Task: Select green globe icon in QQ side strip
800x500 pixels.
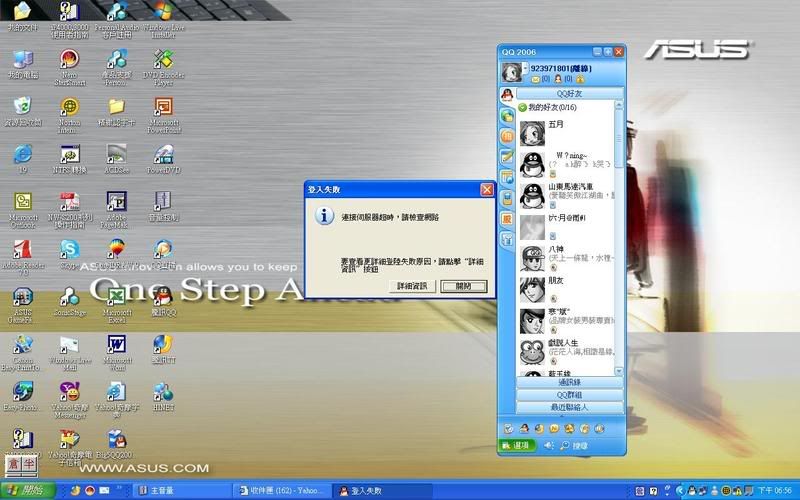Action: pos(507,116)
